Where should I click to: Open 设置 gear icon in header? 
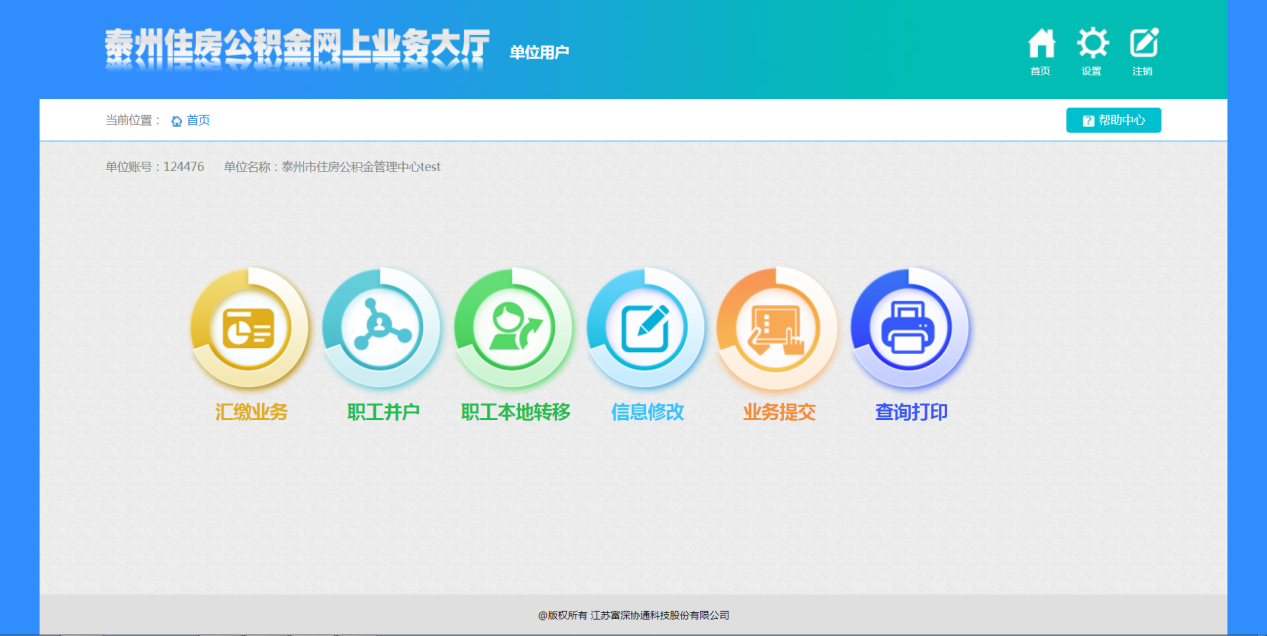[1092, 44]
